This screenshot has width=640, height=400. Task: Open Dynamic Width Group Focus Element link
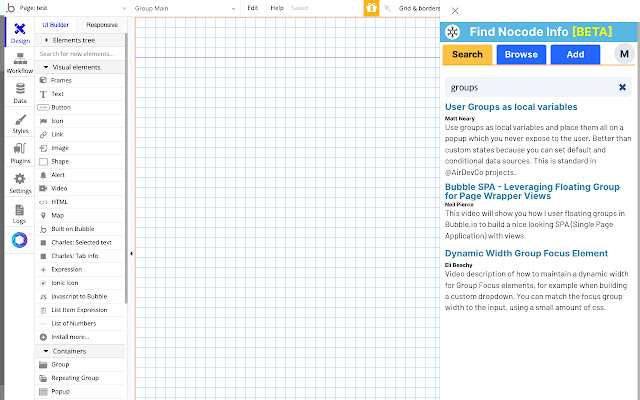(526, 253)
